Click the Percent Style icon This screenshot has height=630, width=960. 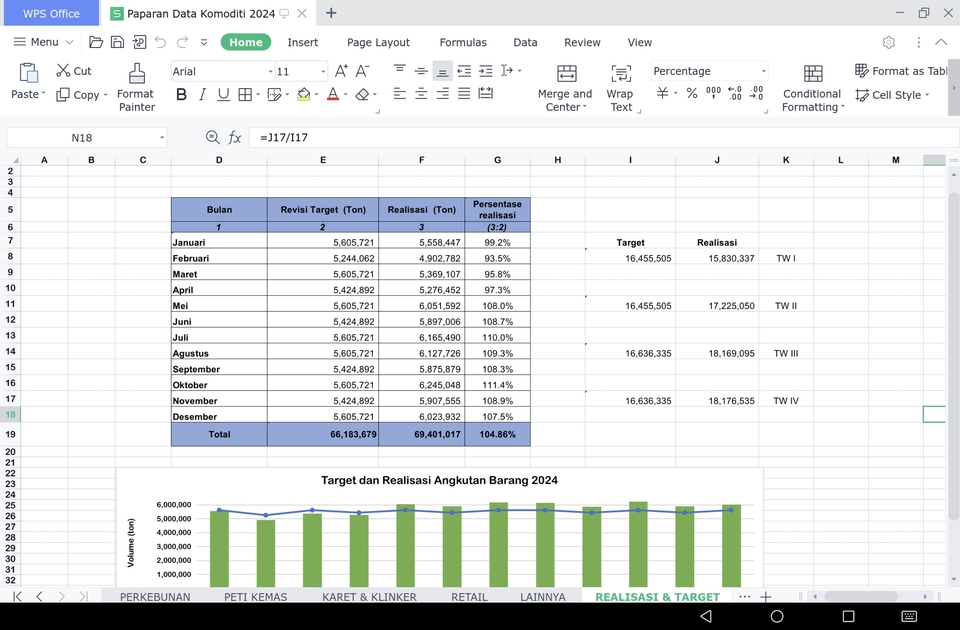[x=691, y=93]
